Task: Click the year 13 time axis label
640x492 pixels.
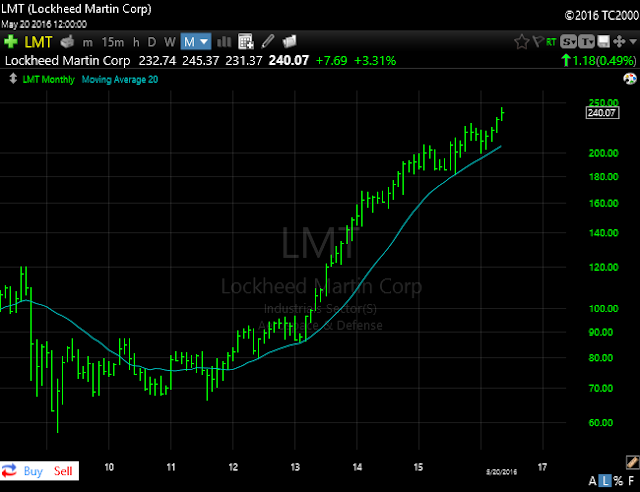Action: (x=295, y=467)
